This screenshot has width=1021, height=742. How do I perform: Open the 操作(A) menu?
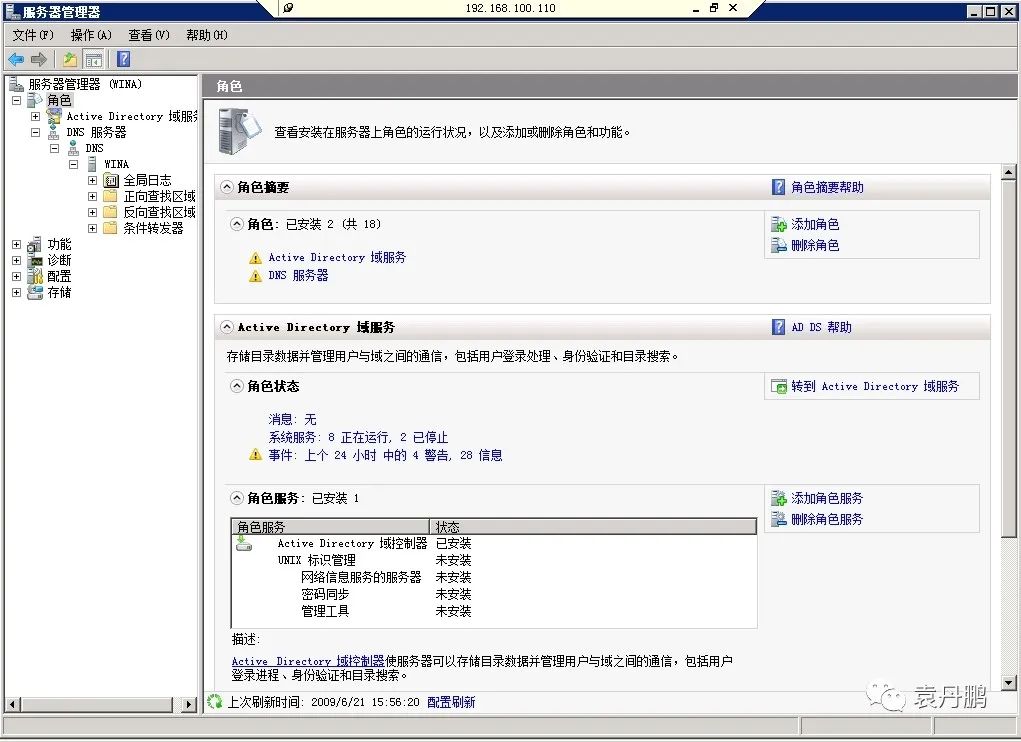(91, 35)
